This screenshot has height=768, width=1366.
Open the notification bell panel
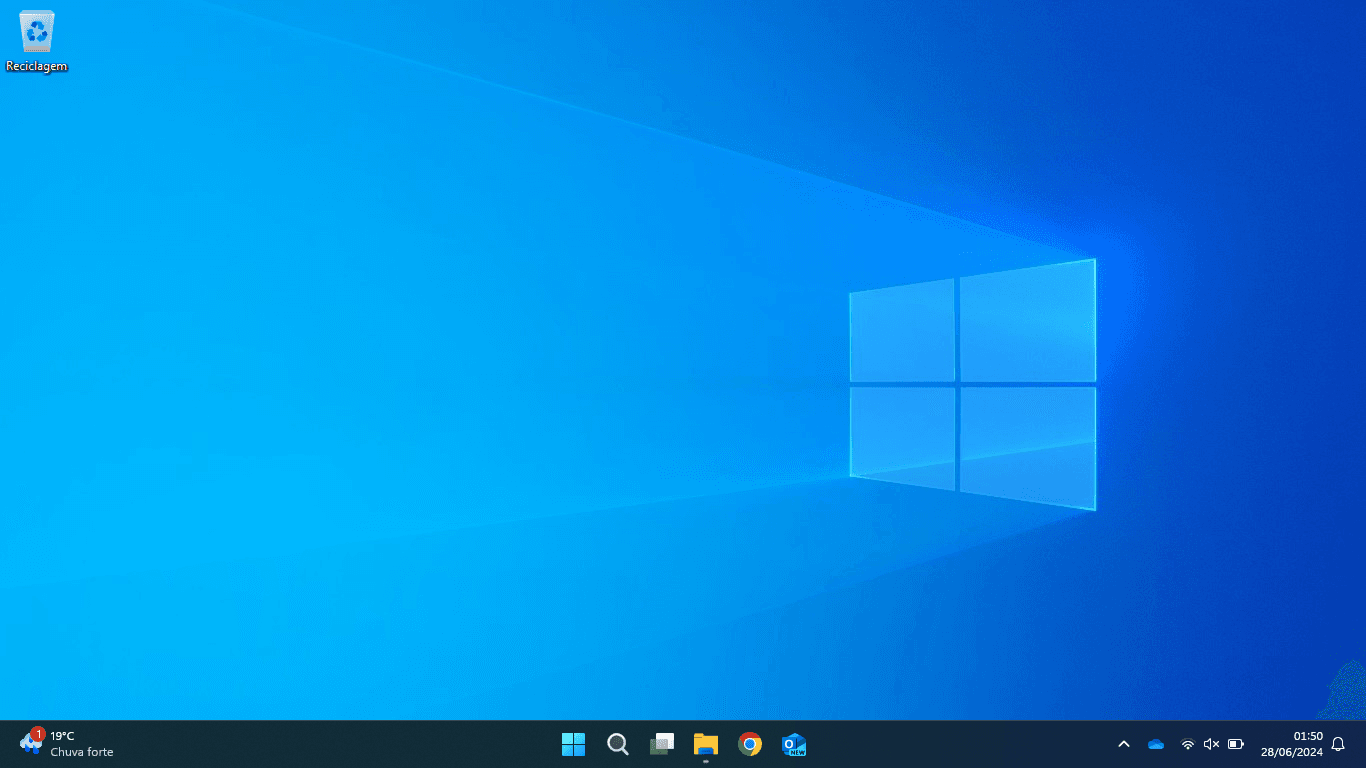coord(1338,744)
